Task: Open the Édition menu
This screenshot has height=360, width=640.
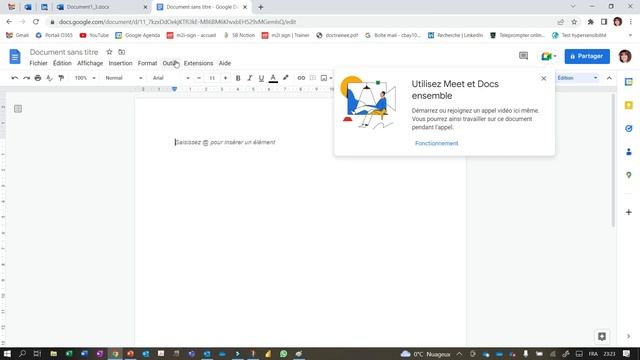Action: pyautogui.click(x=62, y=63)
